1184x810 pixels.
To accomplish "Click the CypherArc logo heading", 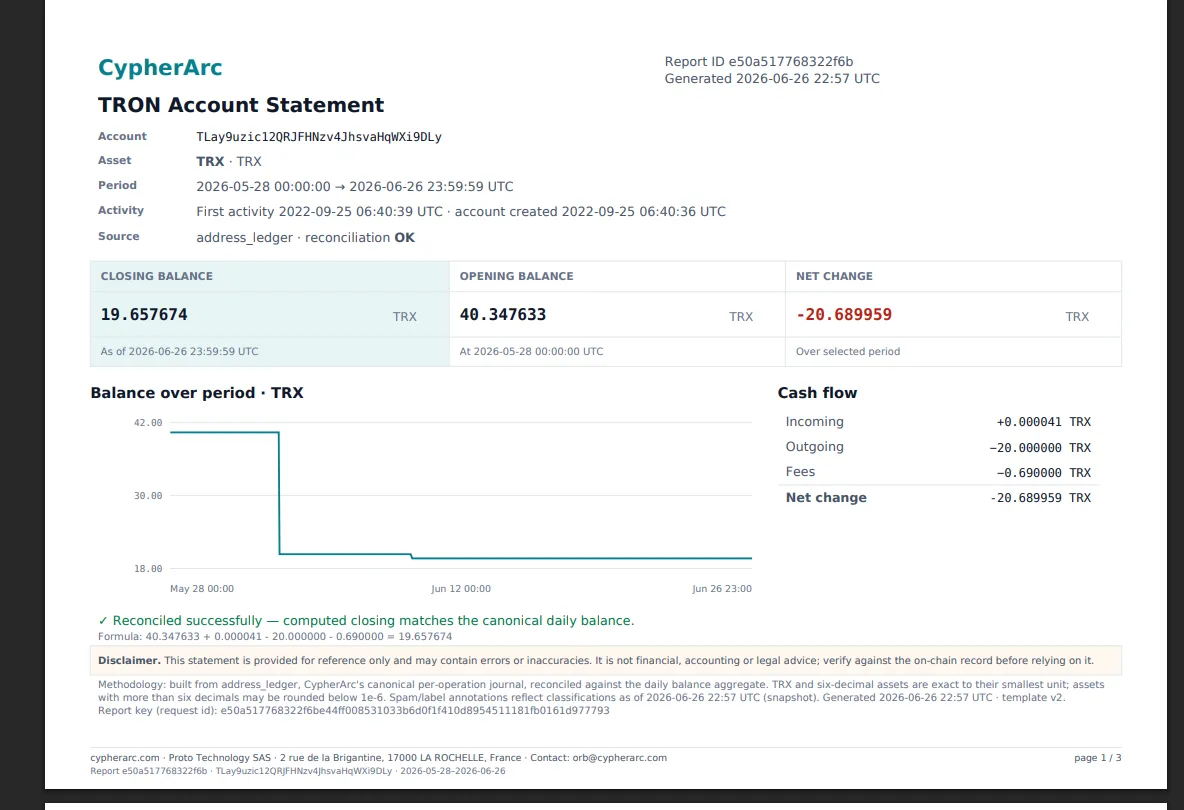I will pyautogui.click(x=160, y=67).
